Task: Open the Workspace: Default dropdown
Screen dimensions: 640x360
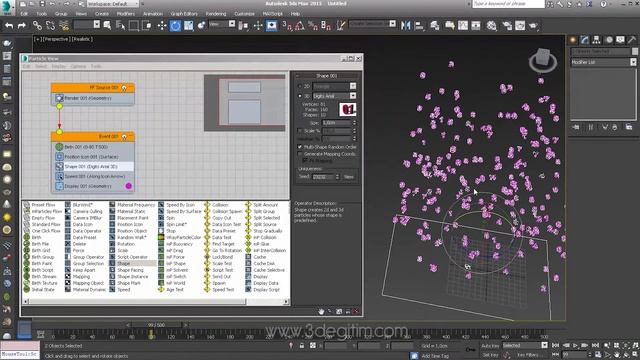Action: coord(112,4)
